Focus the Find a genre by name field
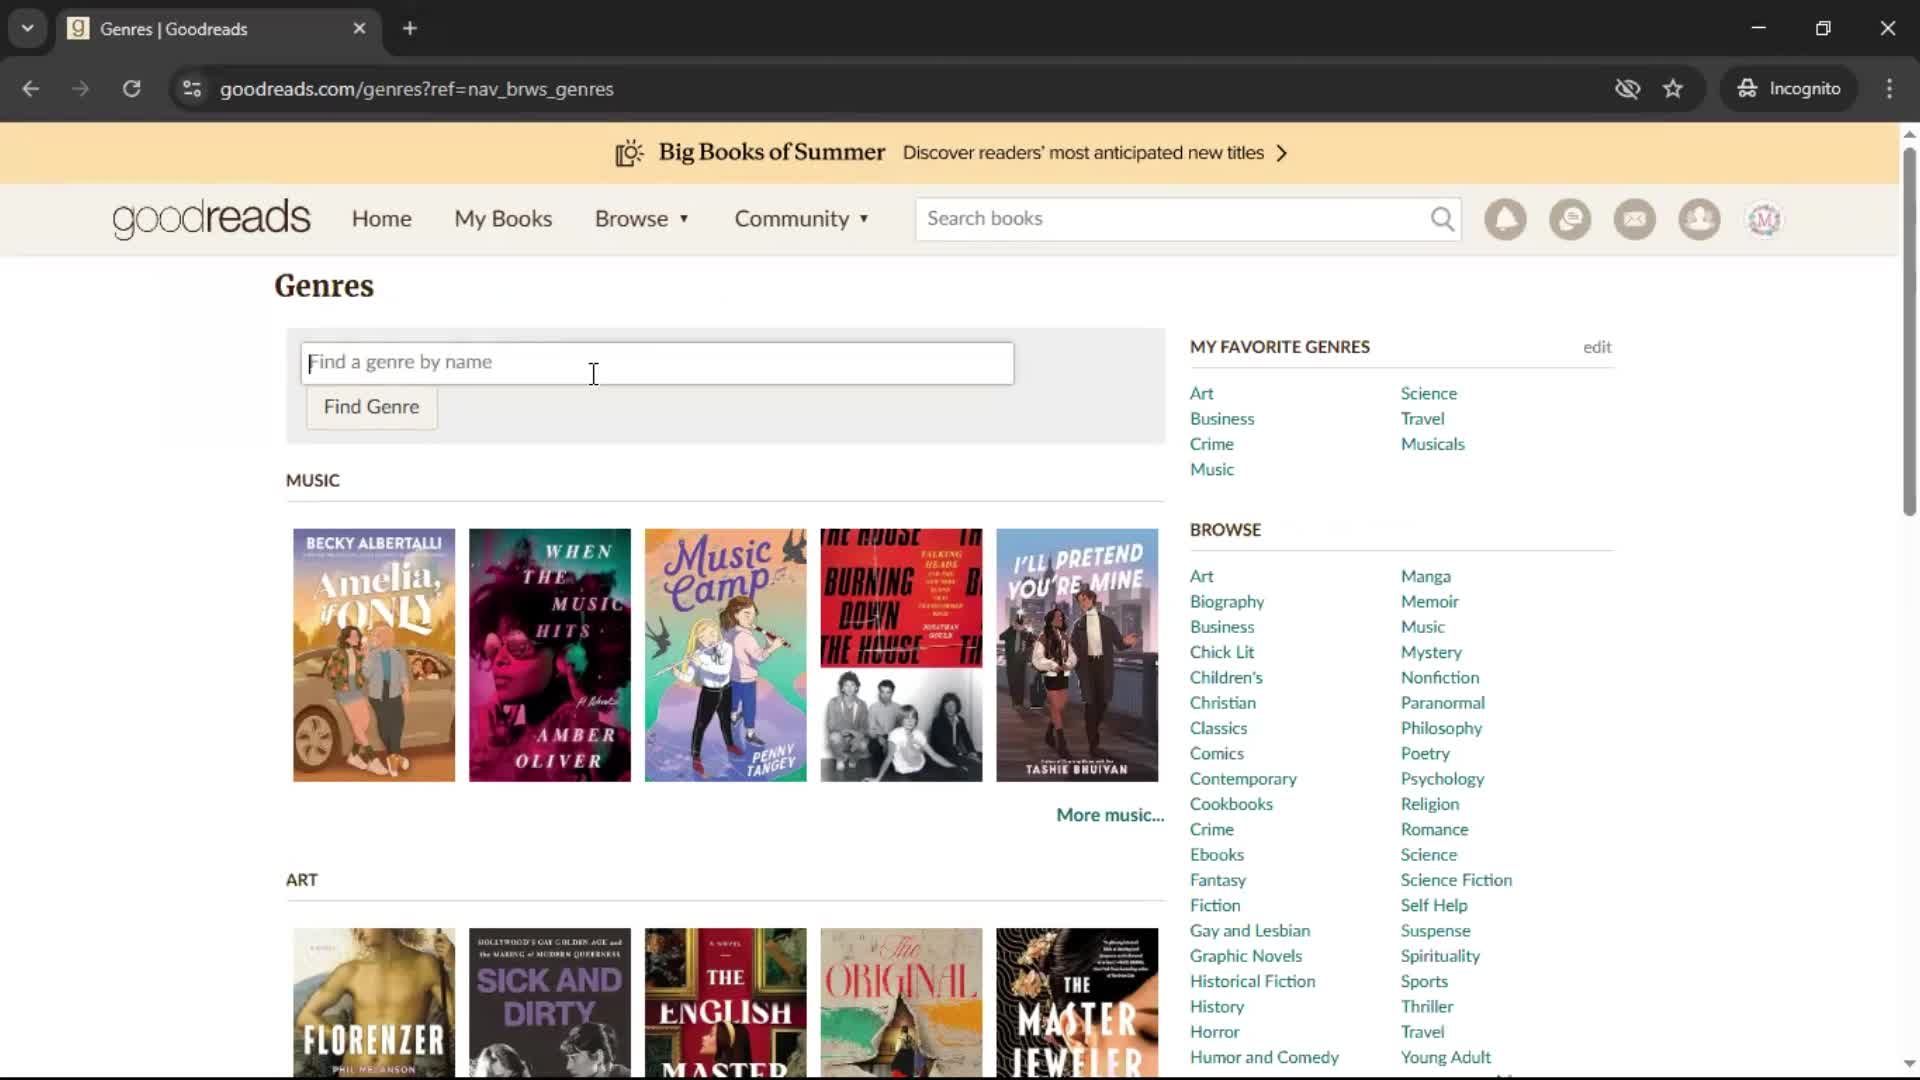 (657, 363)
